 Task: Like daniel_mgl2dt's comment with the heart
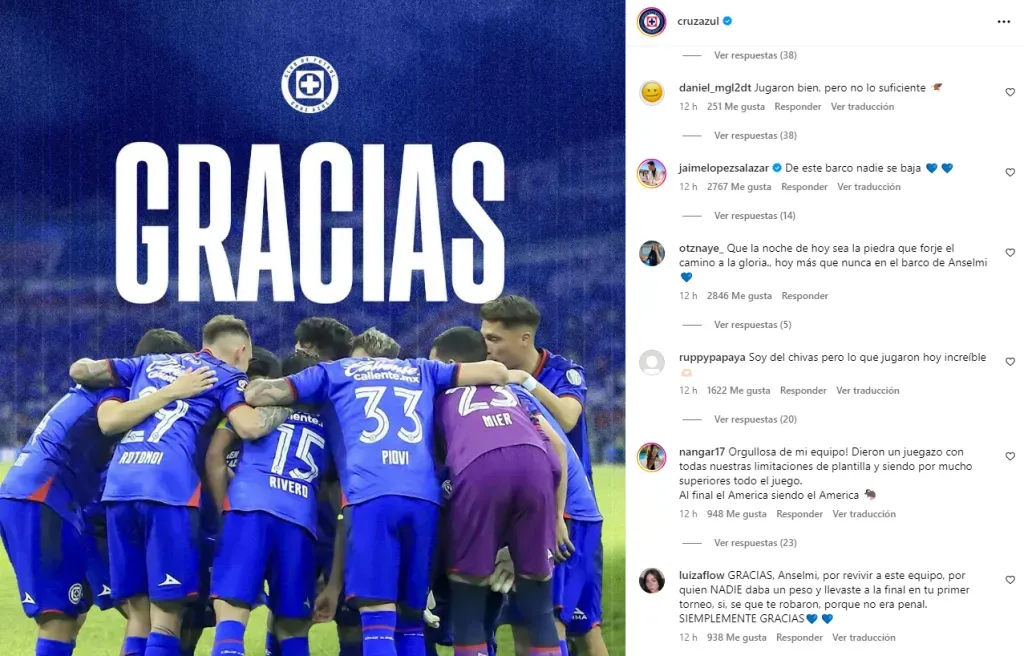pyautogui.click(x=1010, y=92)
